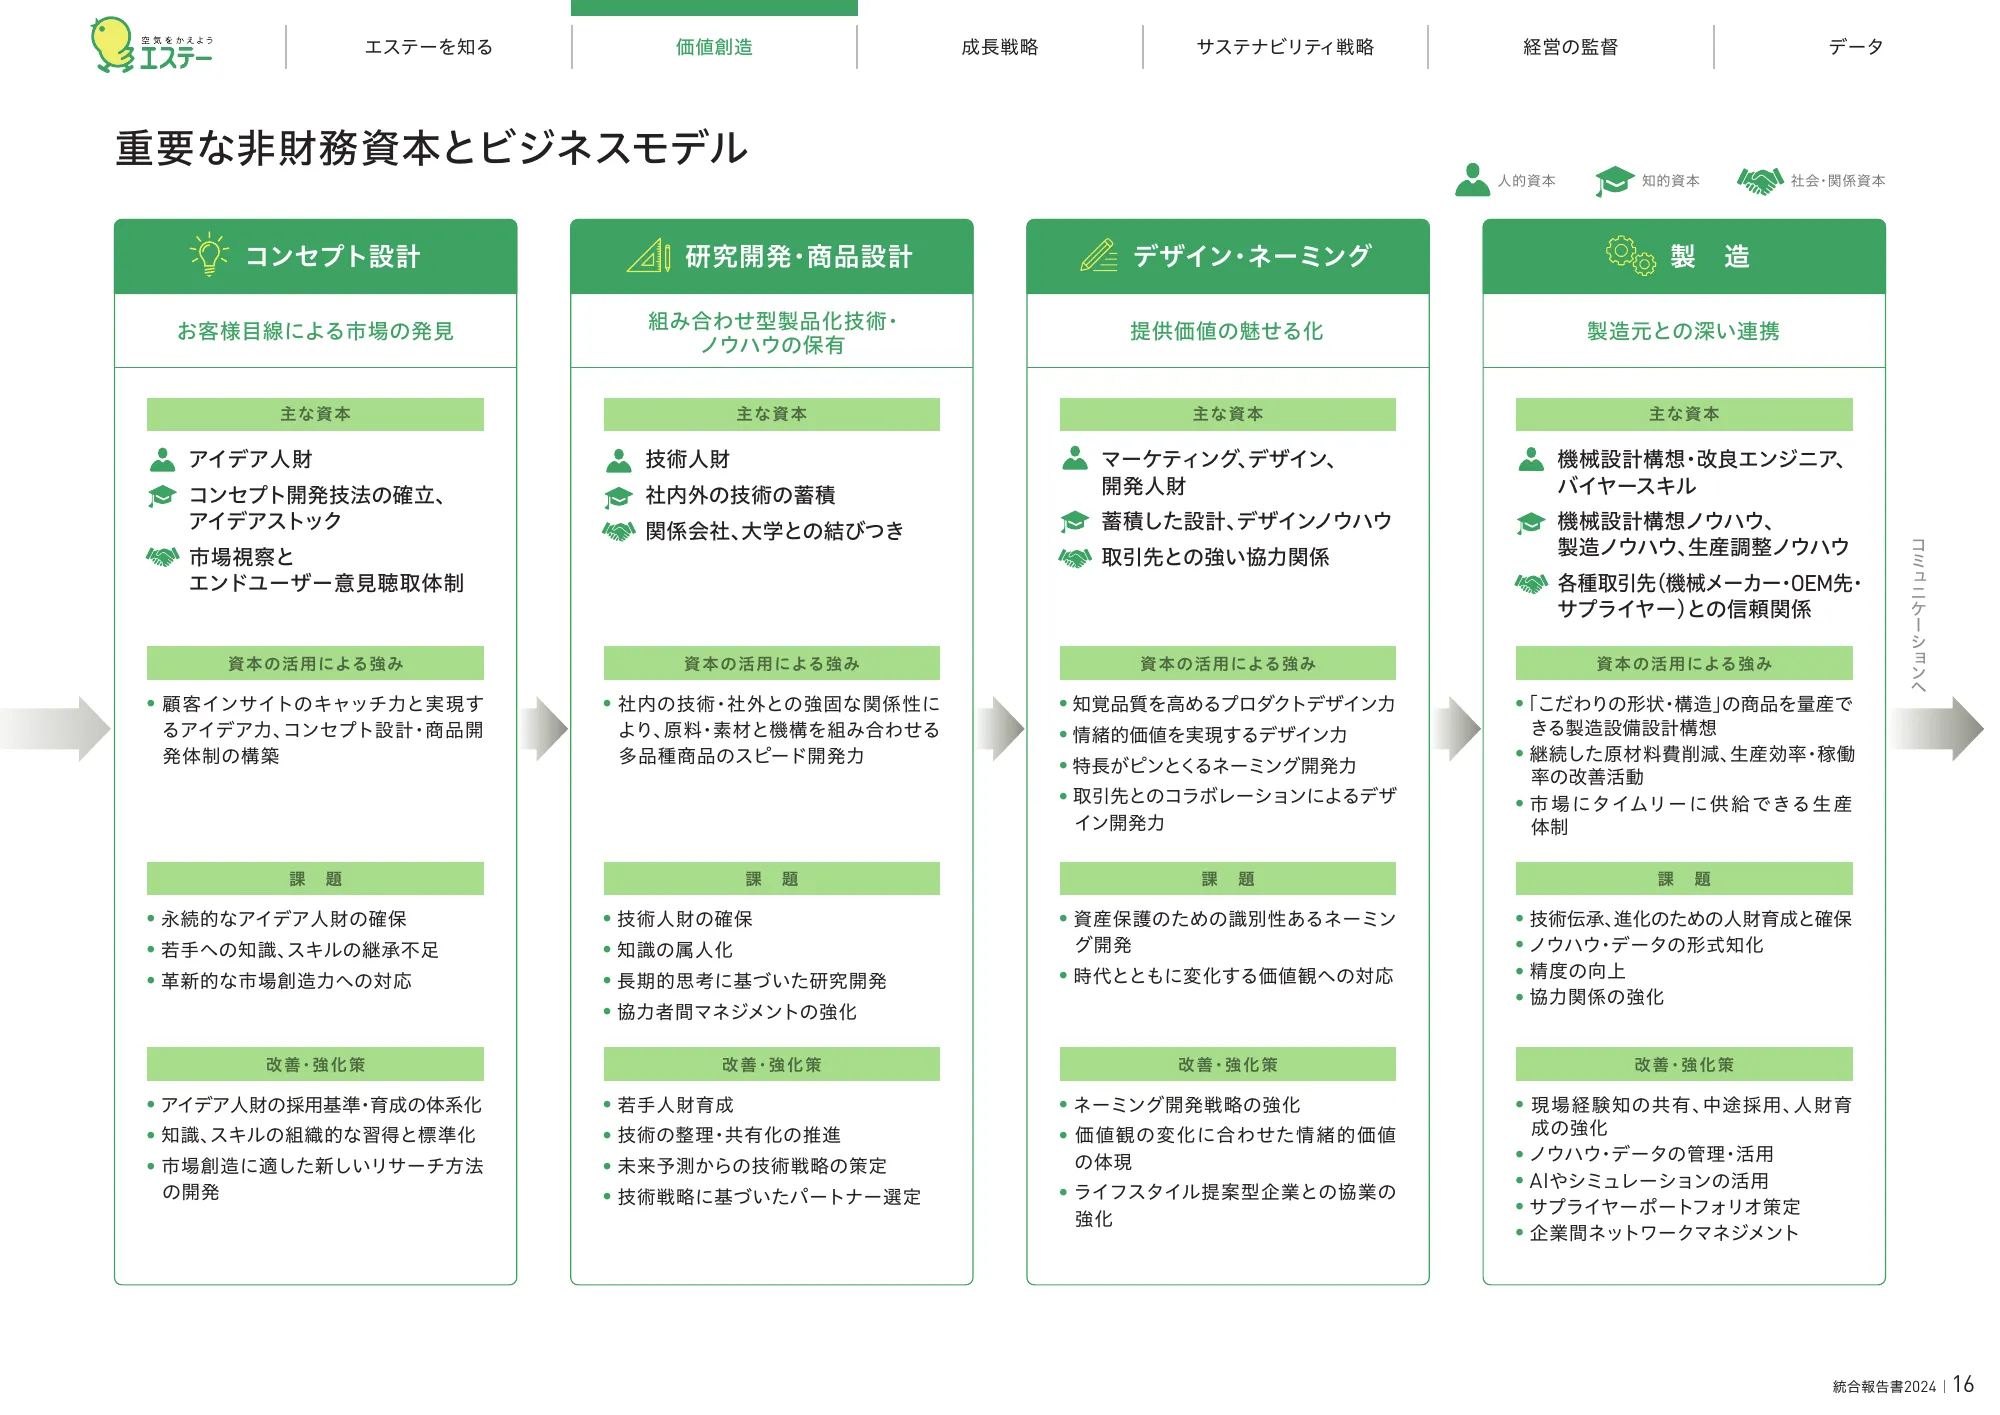Click the subtitle 提供価値の魅せる化
2000x1415 pixels.
[x=1227, y=331]
